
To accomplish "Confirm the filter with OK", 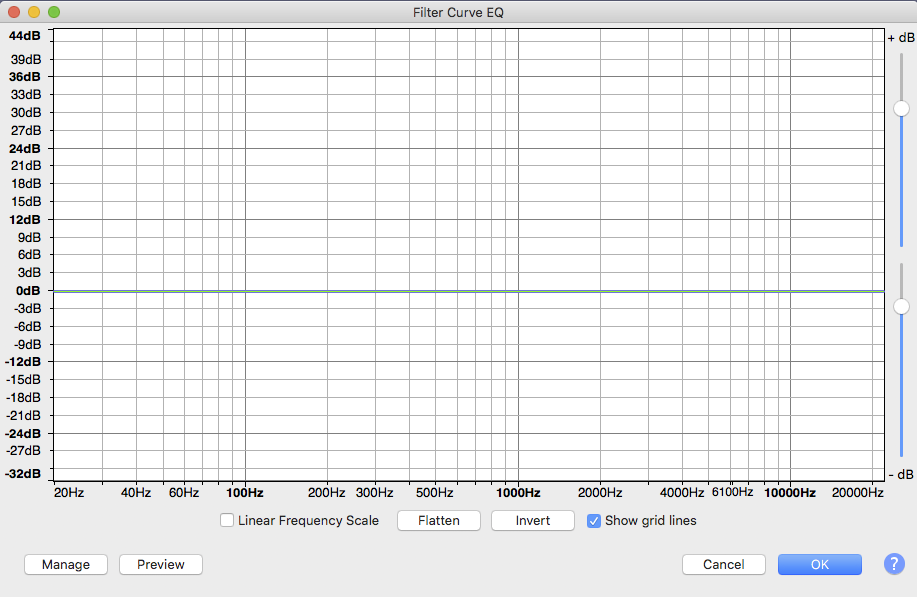I will (x=819, y=564).
